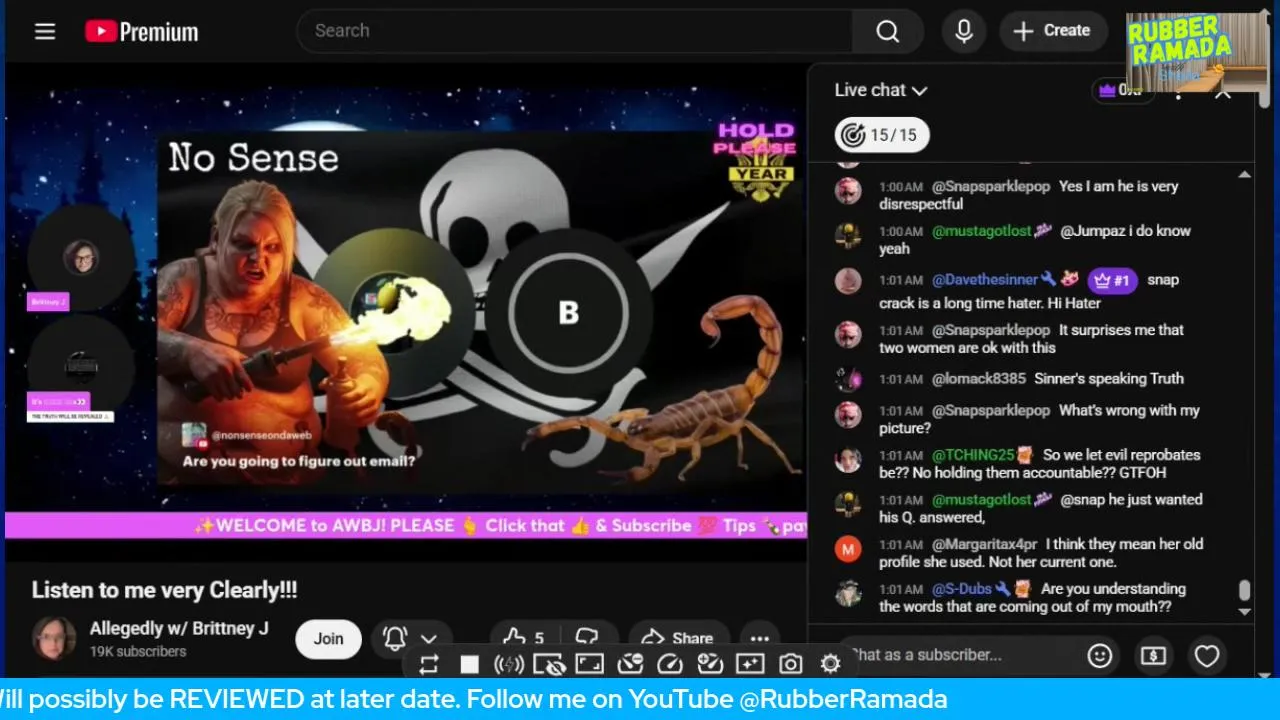Image resolution: width=1280 pixels, height=720 pixels.
Task: Open the hamburger guide menu
Action: (45, 31)
